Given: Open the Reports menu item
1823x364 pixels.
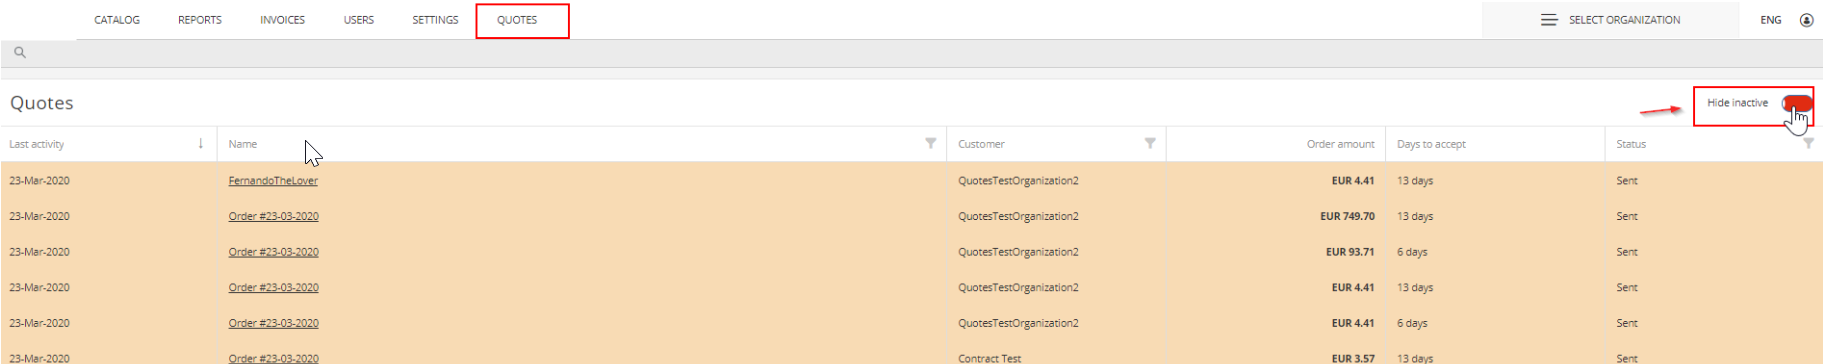Looking at the screenshot, I should click(200, 20).
